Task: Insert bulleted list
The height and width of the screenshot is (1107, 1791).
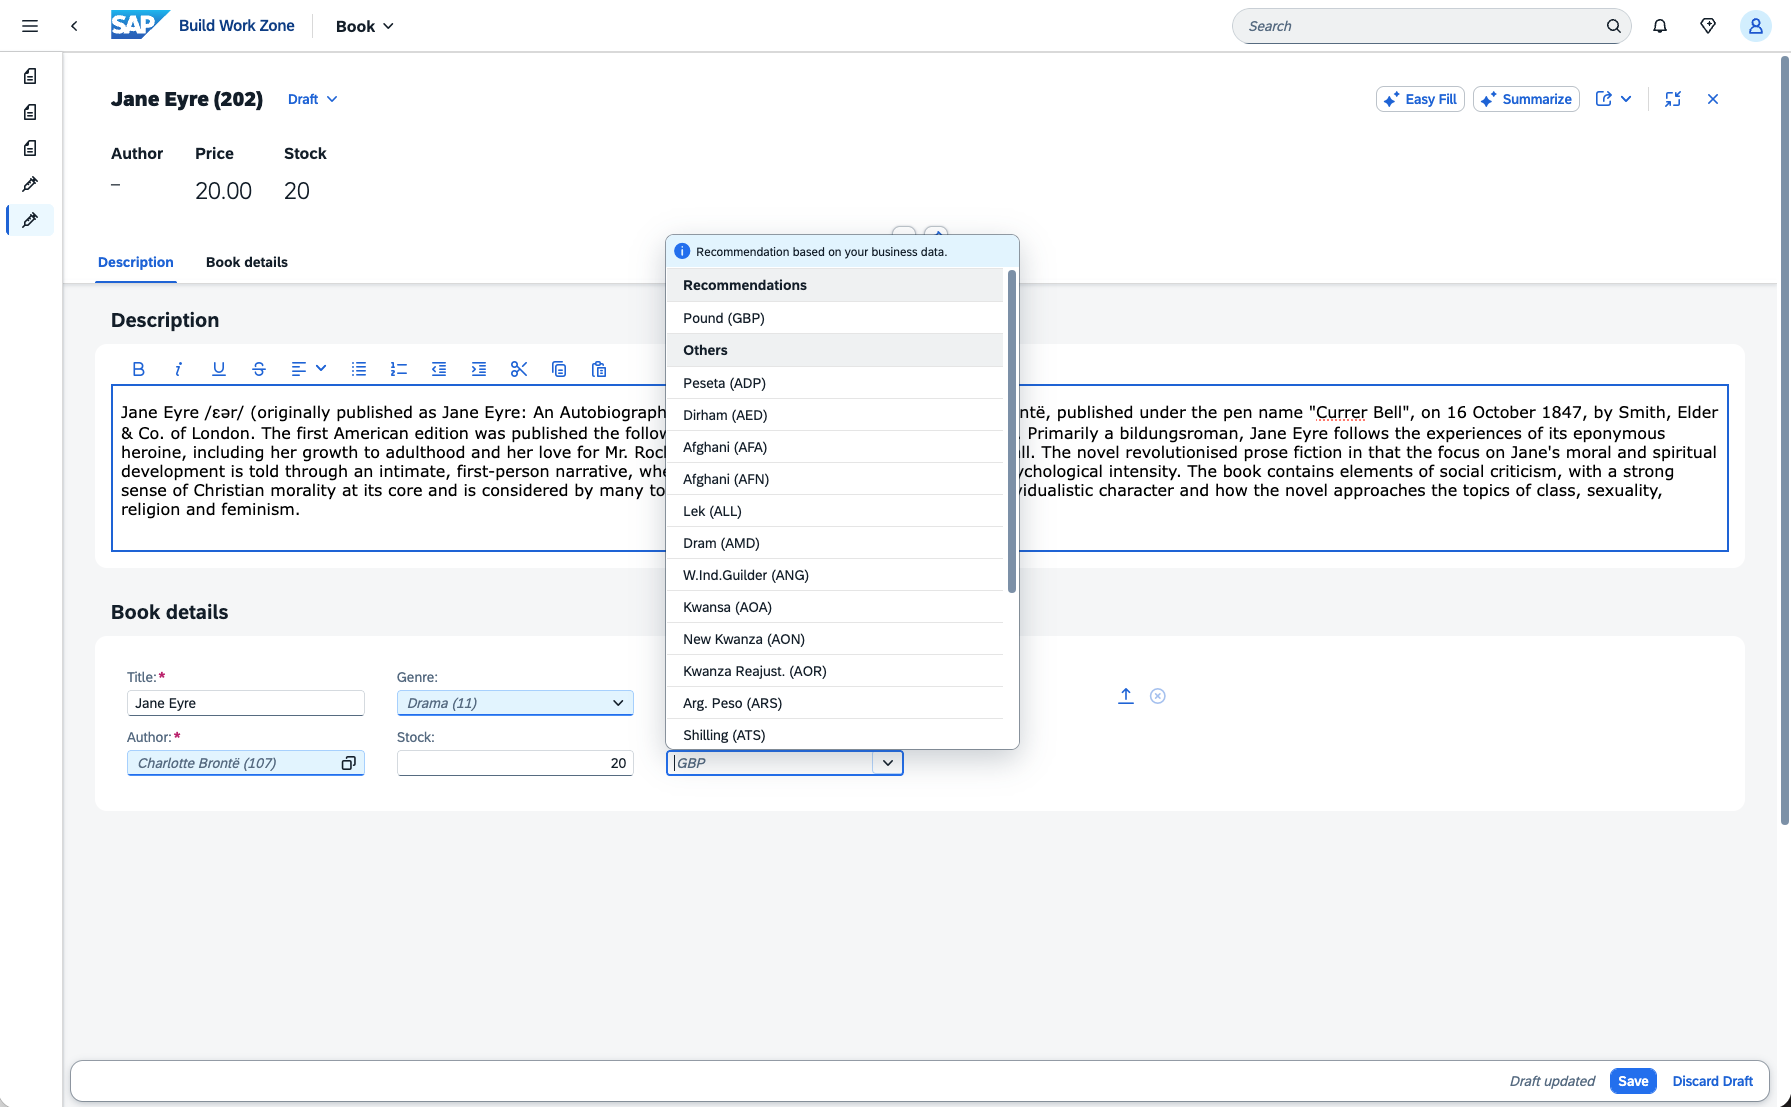Action: click(359, 369)
